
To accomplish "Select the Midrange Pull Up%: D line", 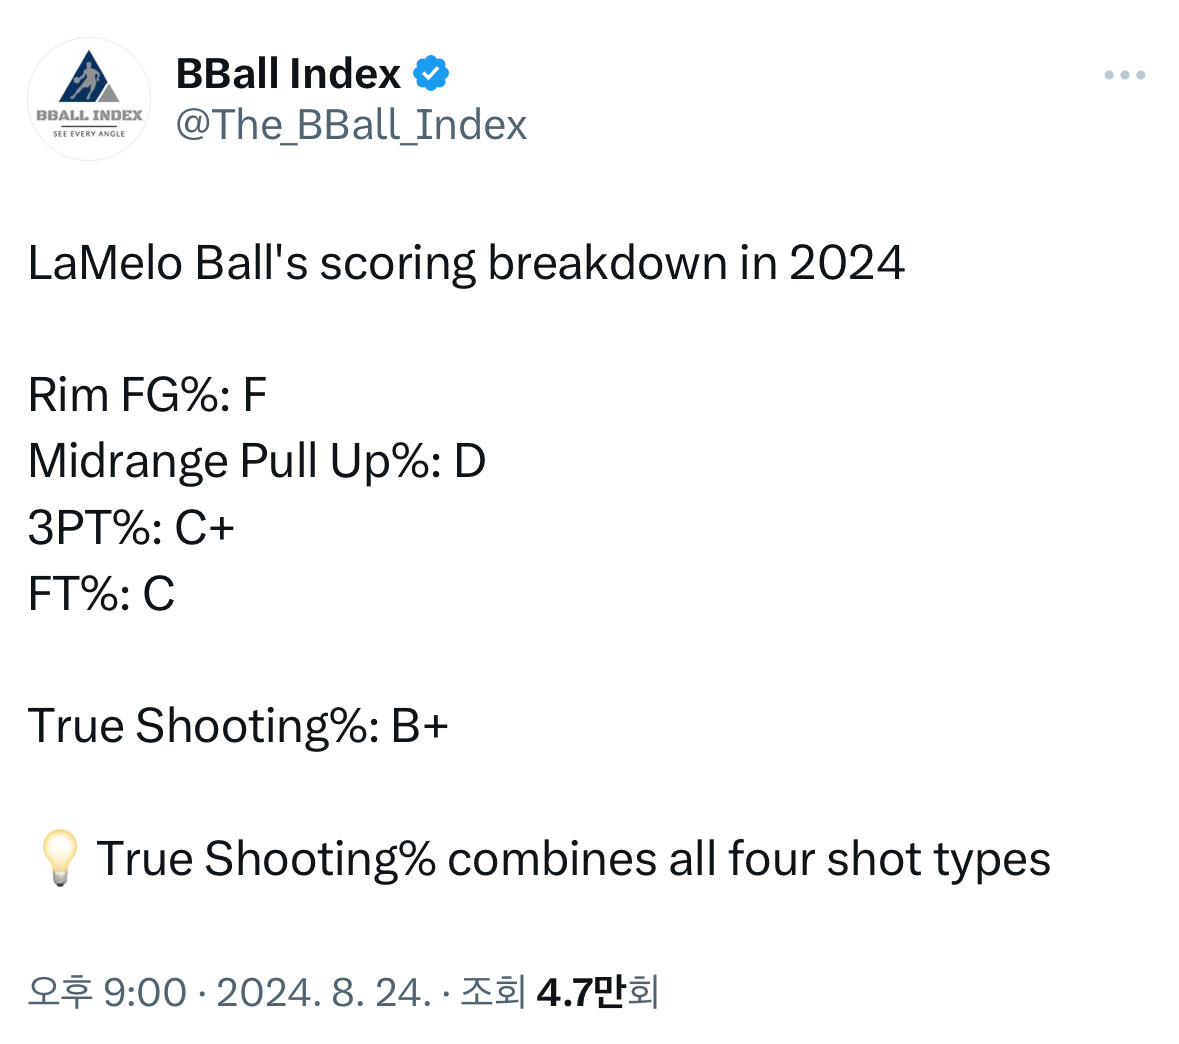I will point(257,462).
